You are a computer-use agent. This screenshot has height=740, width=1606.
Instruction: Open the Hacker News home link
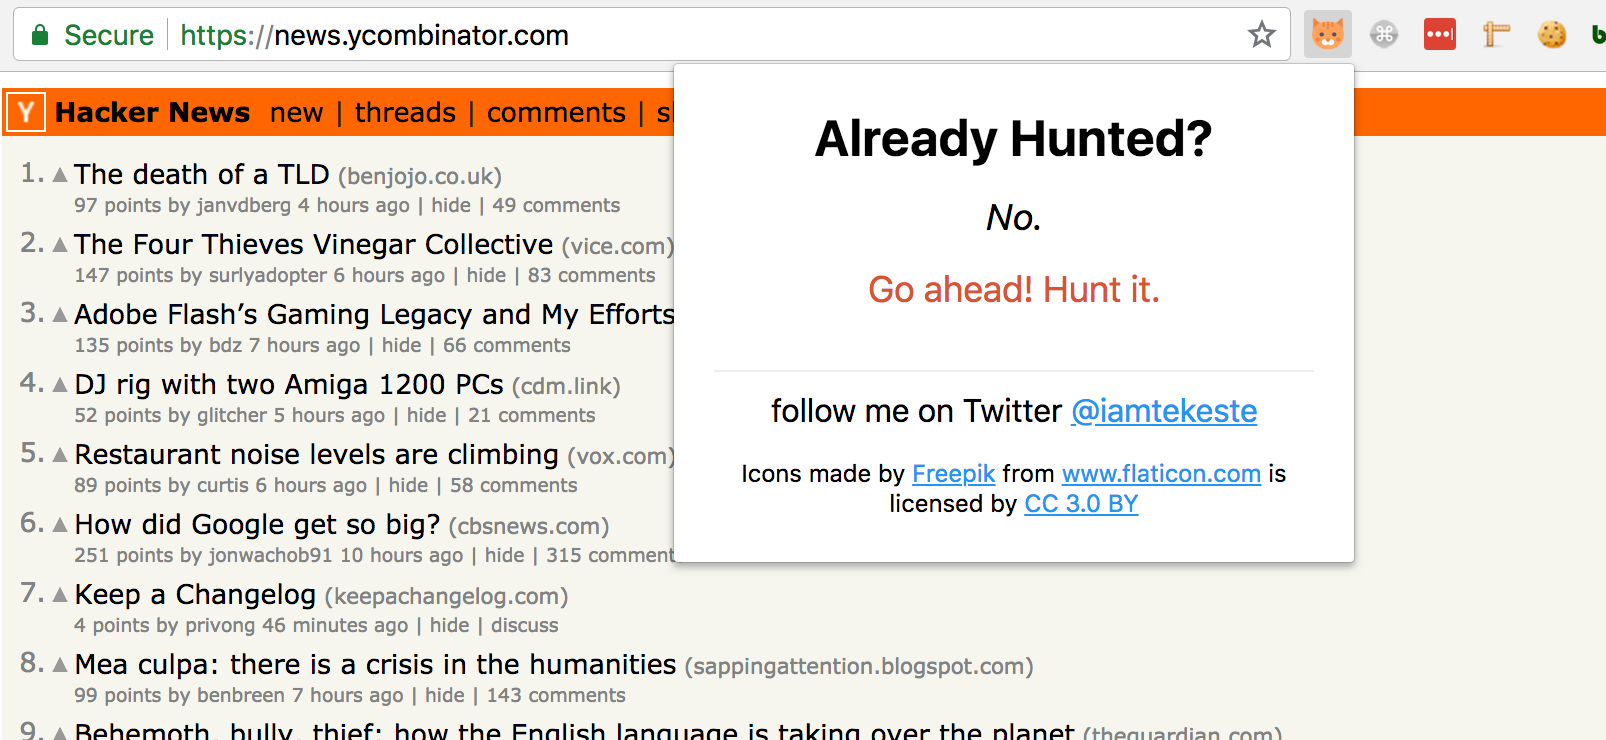point(153,112)
